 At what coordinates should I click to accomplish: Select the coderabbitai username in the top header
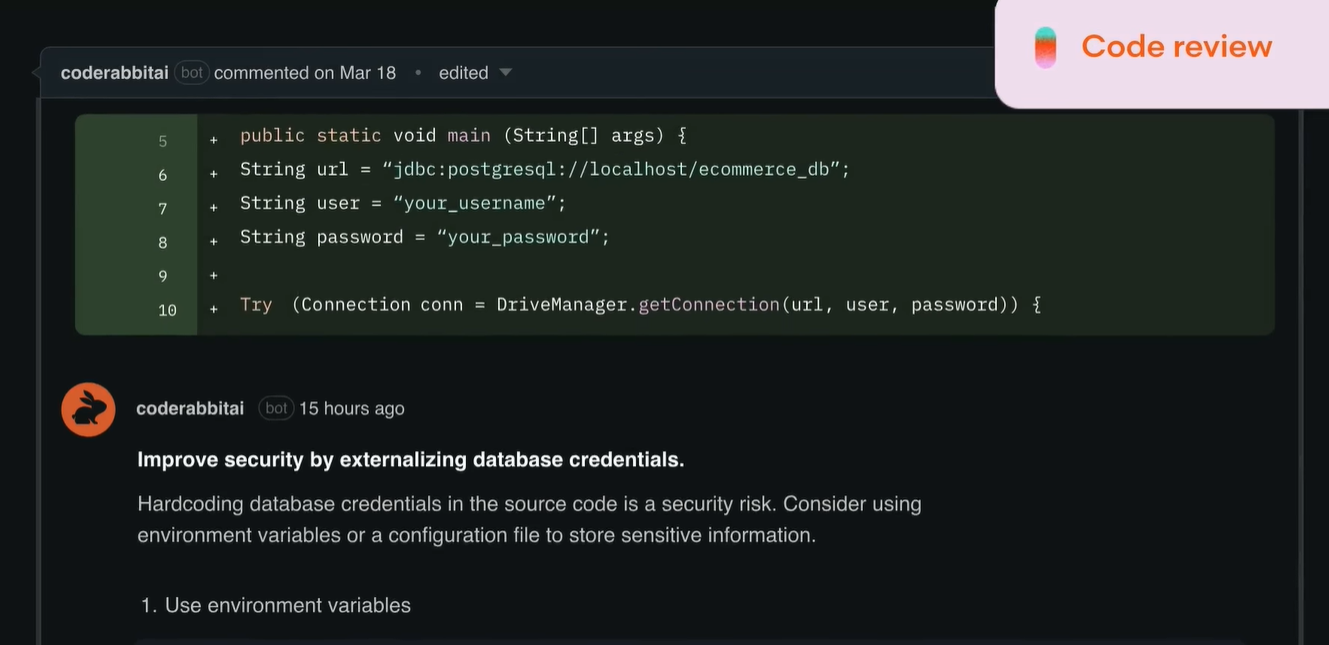point(113,72)
